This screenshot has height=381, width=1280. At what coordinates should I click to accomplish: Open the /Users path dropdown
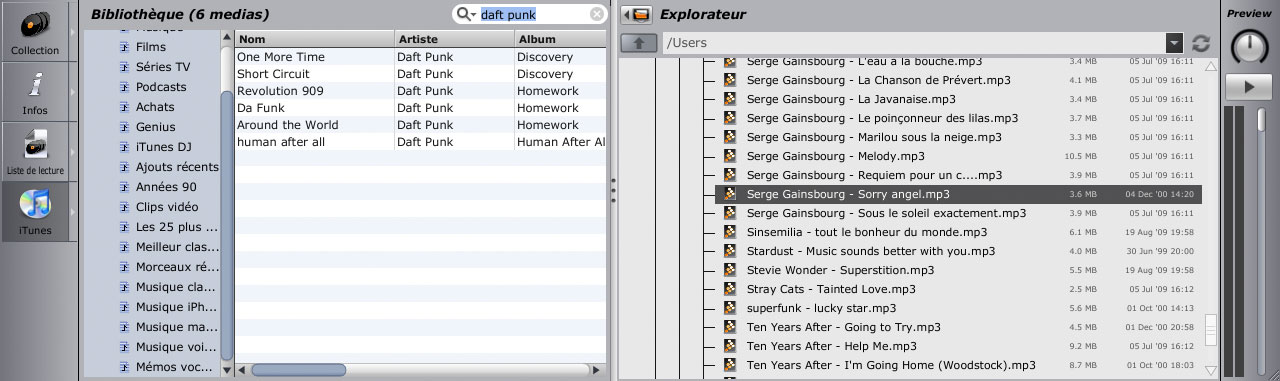click(1174, 43)
